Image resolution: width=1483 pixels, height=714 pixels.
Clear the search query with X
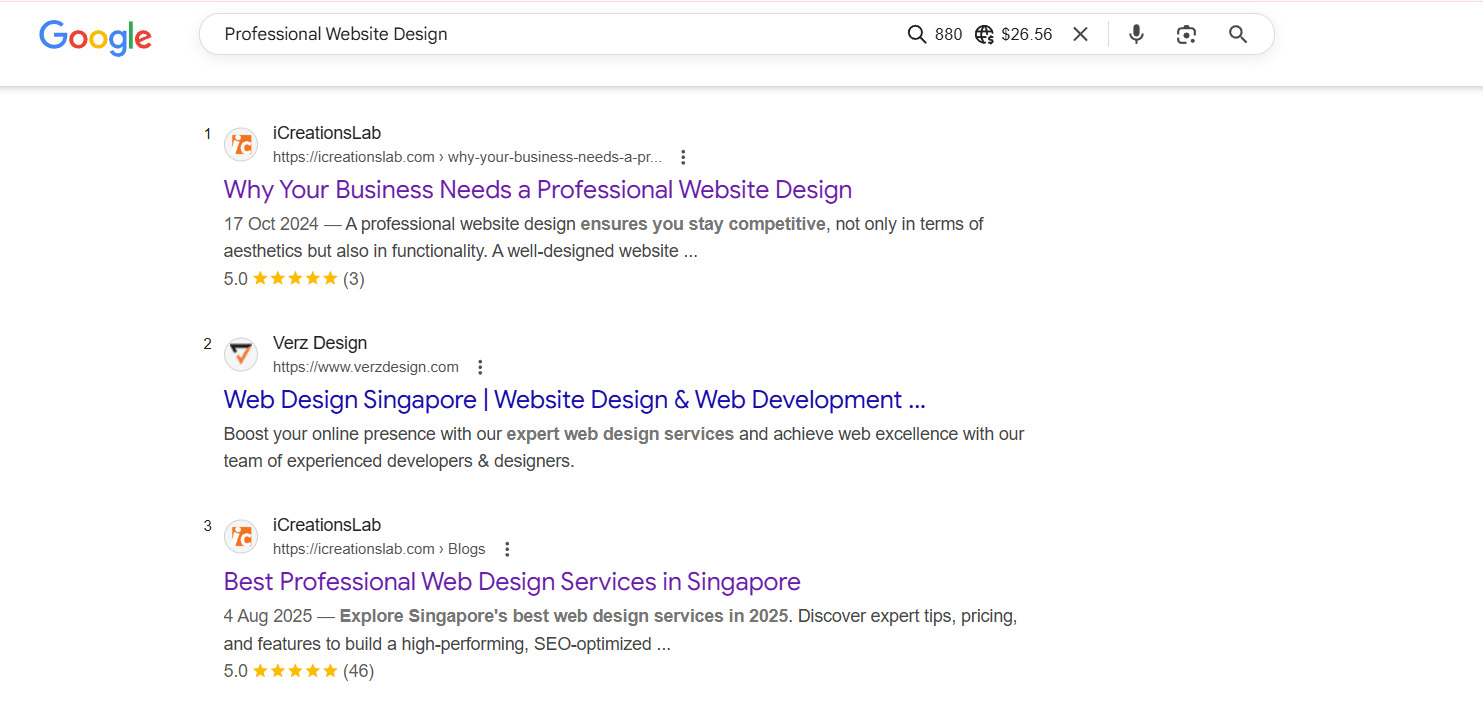[x=1080, y=35]
